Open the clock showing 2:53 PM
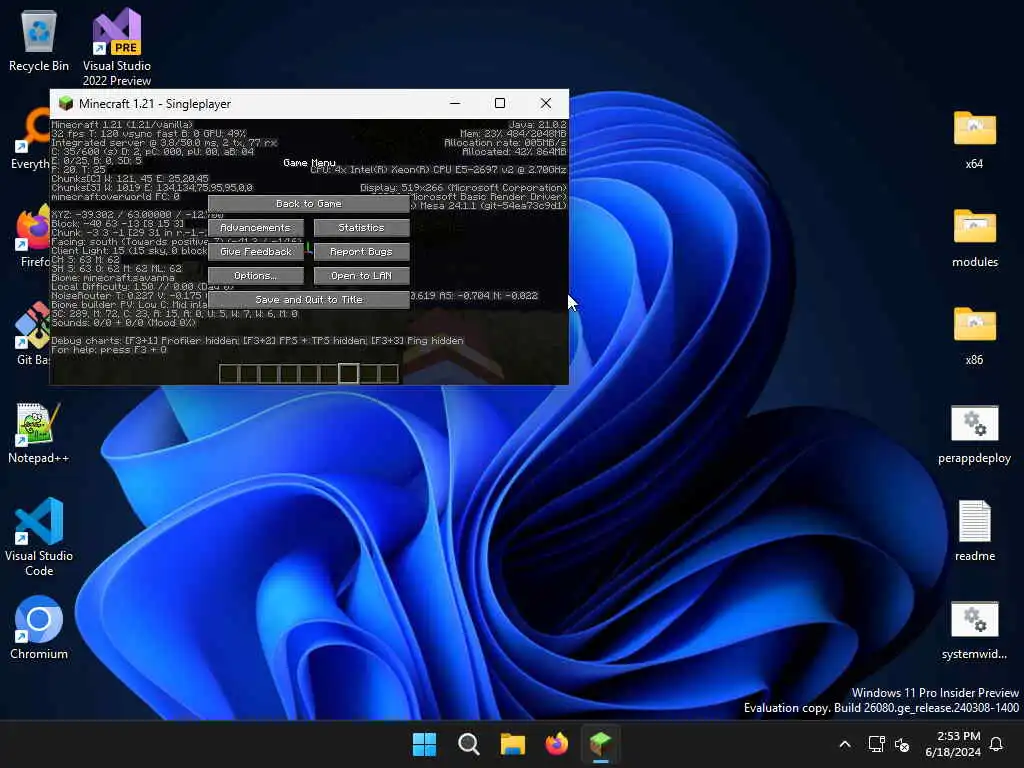Image resolution: width=1024 pixels, height=768 pixels. 953,744
